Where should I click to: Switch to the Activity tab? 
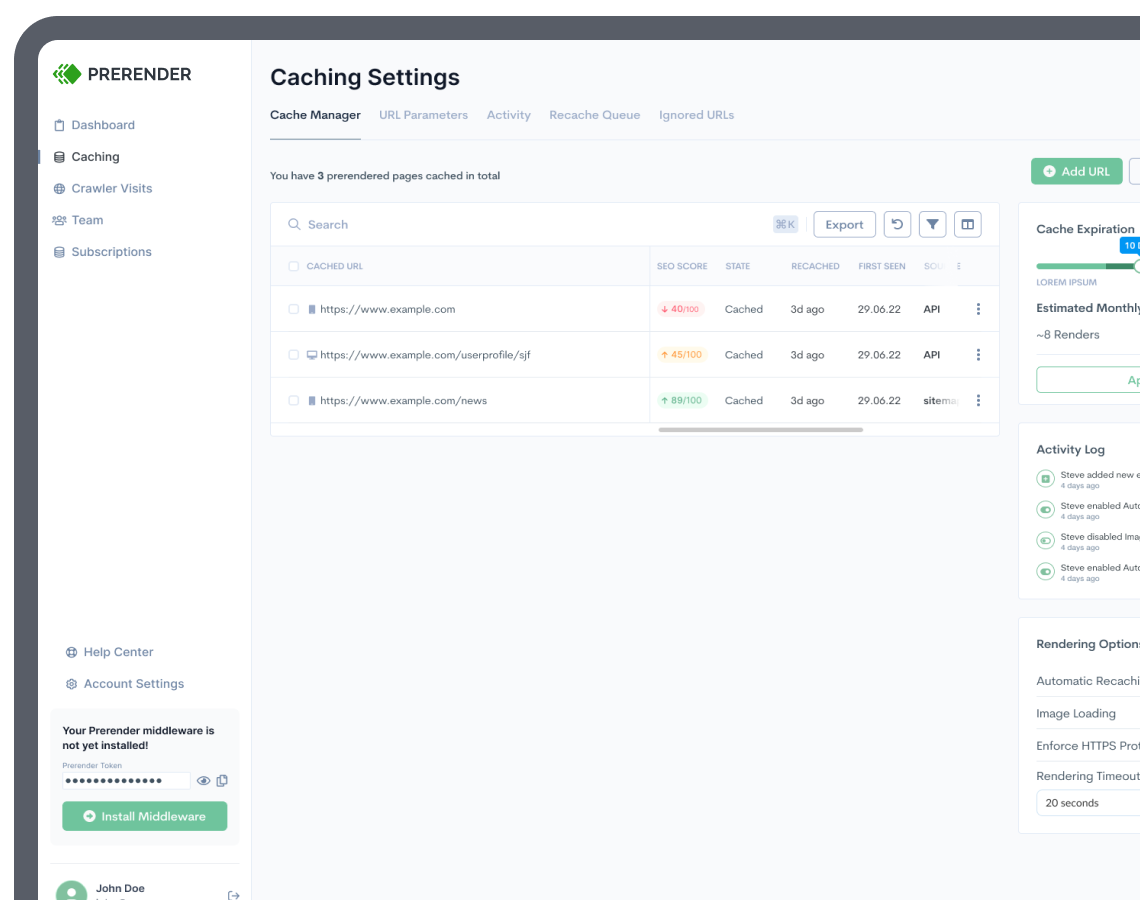(x=508, y=115)
